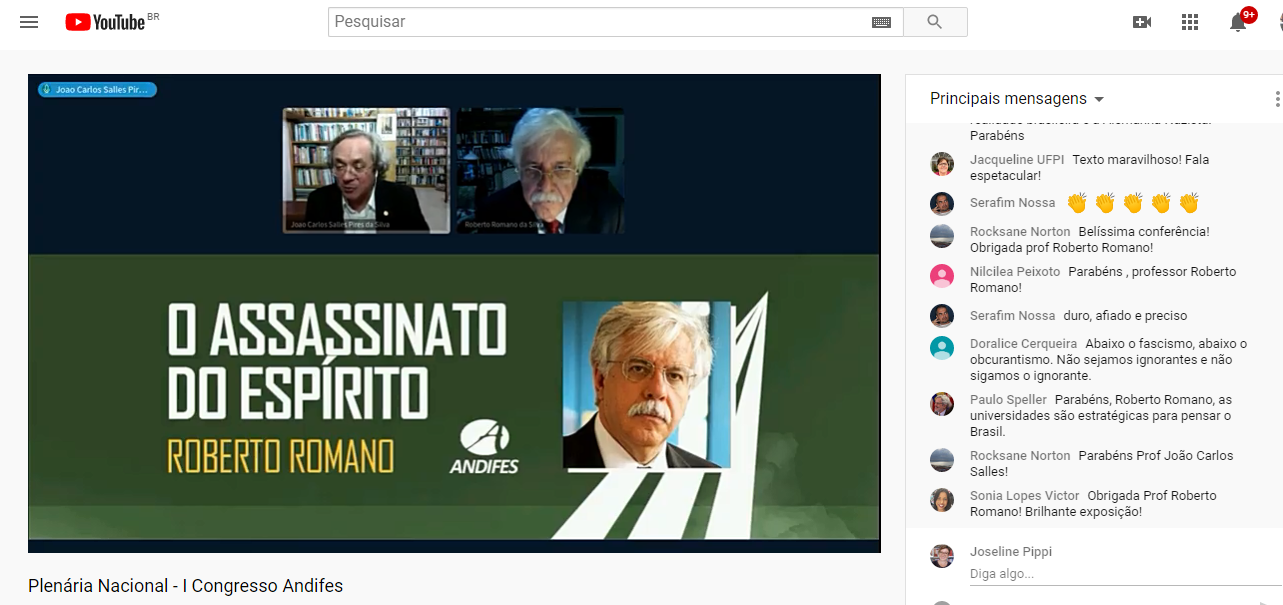The width and height of the screenshot is (1283, 605).
Task: Click the message 'duro, afiado e preciso'
Action: [1126, 316]
